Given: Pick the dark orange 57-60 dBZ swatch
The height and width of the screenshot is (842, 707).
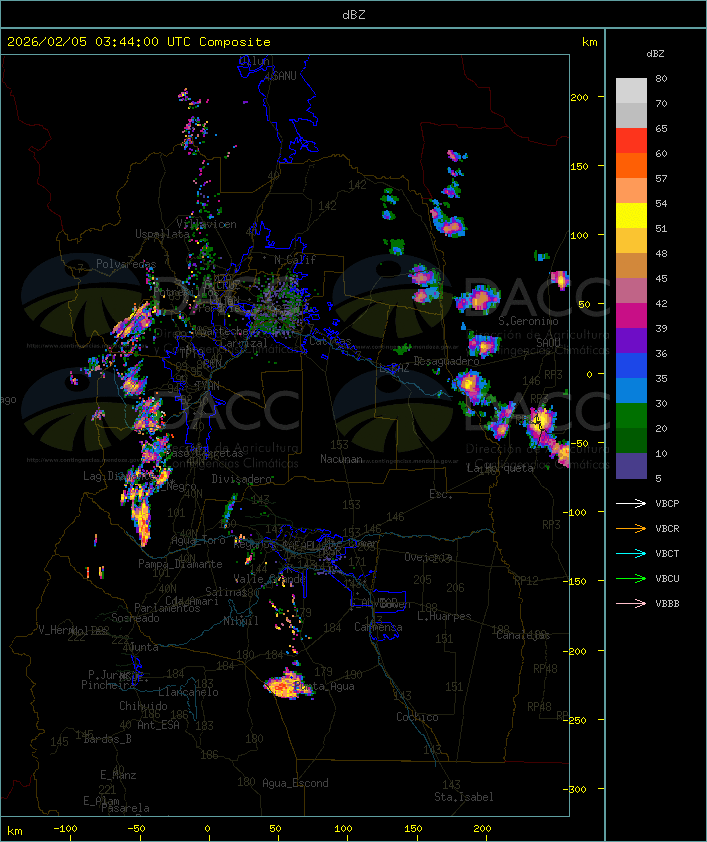Looking at the screenshot, I should pos(631,166).
